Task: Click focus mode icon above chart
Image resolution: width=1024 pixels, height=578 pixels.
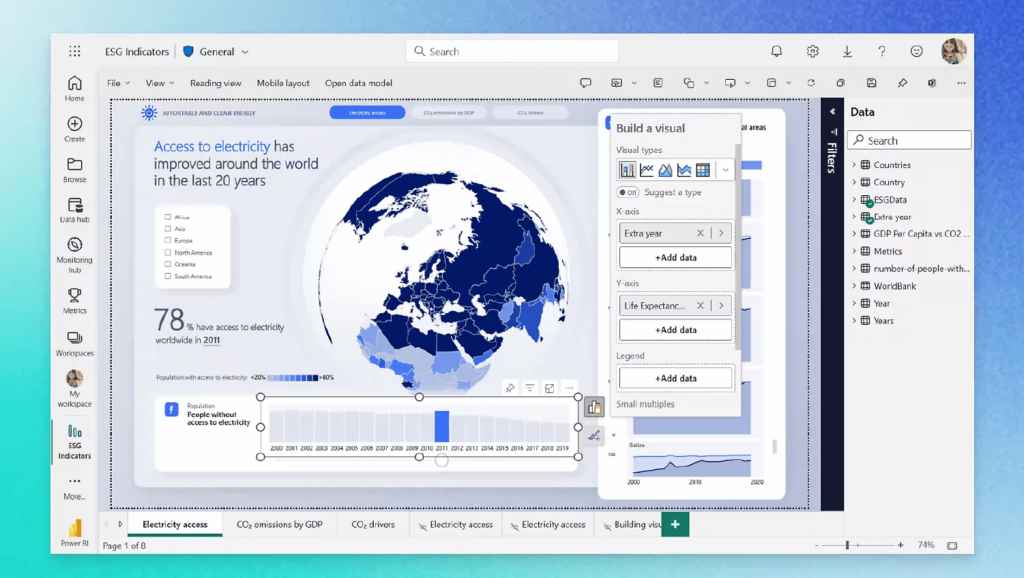Action: point(549,388)
